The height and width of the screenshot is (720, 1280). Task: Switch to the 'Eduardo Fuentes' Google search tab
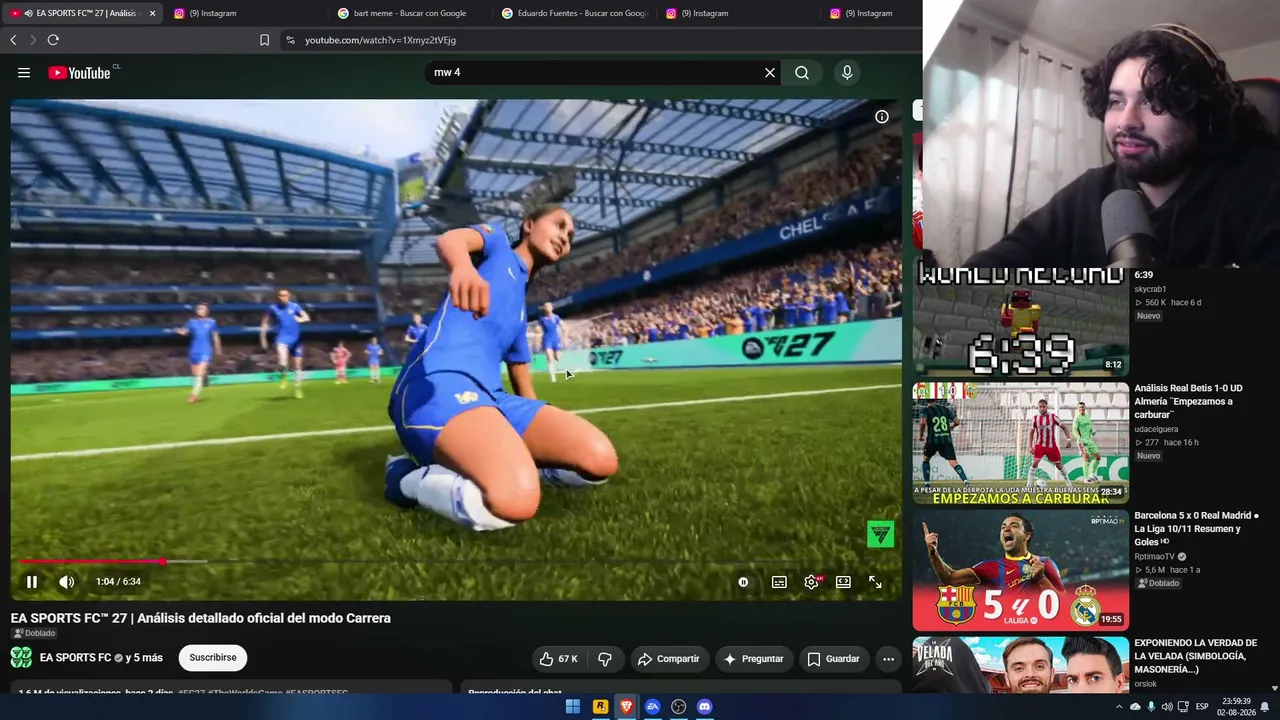tap(575, 14)
